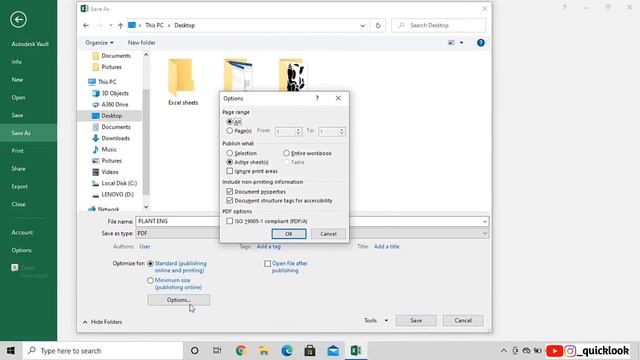Open Microsoft Store from taskbar
The width and height of the screenshot is (640, 360).
coord(310,351)
